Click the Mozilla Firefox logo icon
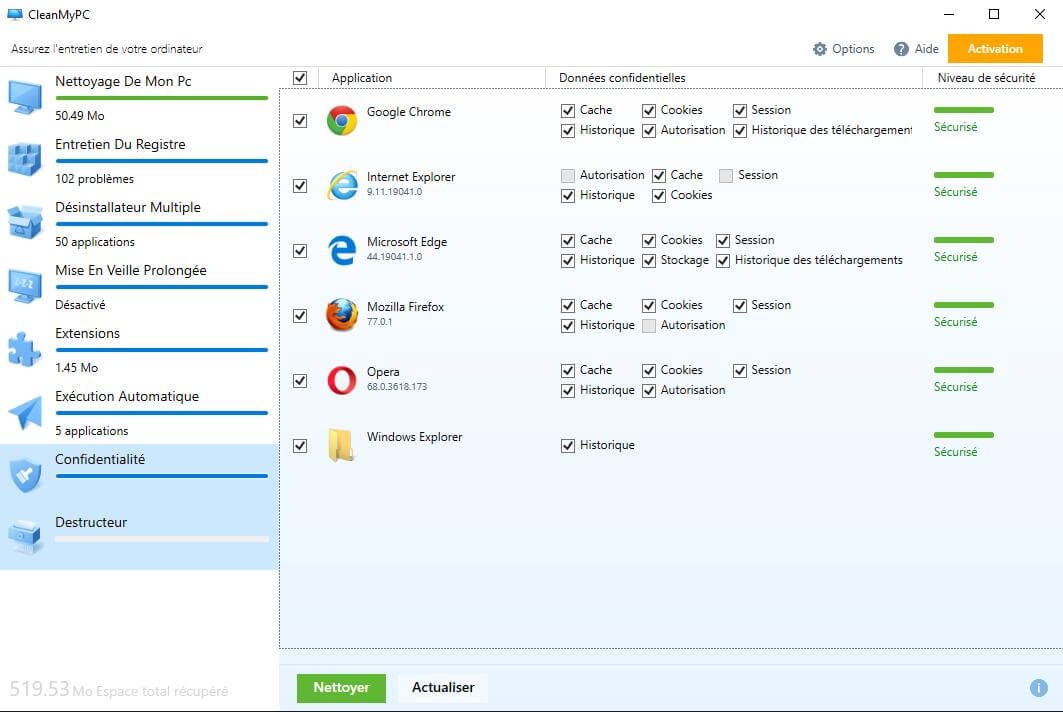 coord(342,315)
